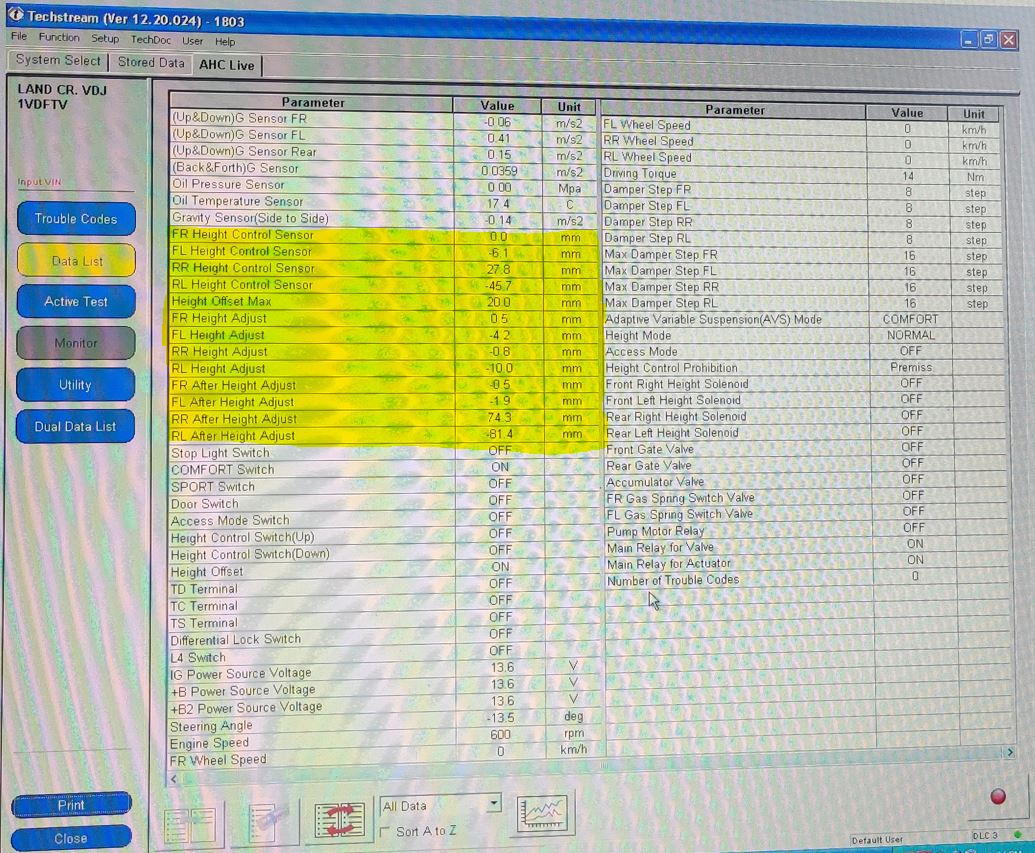Switch to the Stored Data tab
Viewport: 1035px width, 853px height.
pyautogui.click(x=151, y=63)
